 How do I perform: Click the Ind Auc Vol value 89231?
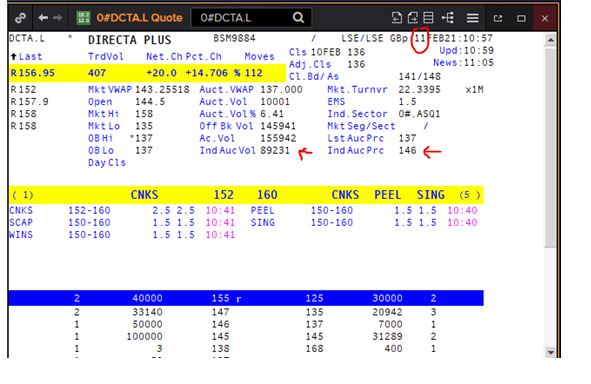(275, 150)
